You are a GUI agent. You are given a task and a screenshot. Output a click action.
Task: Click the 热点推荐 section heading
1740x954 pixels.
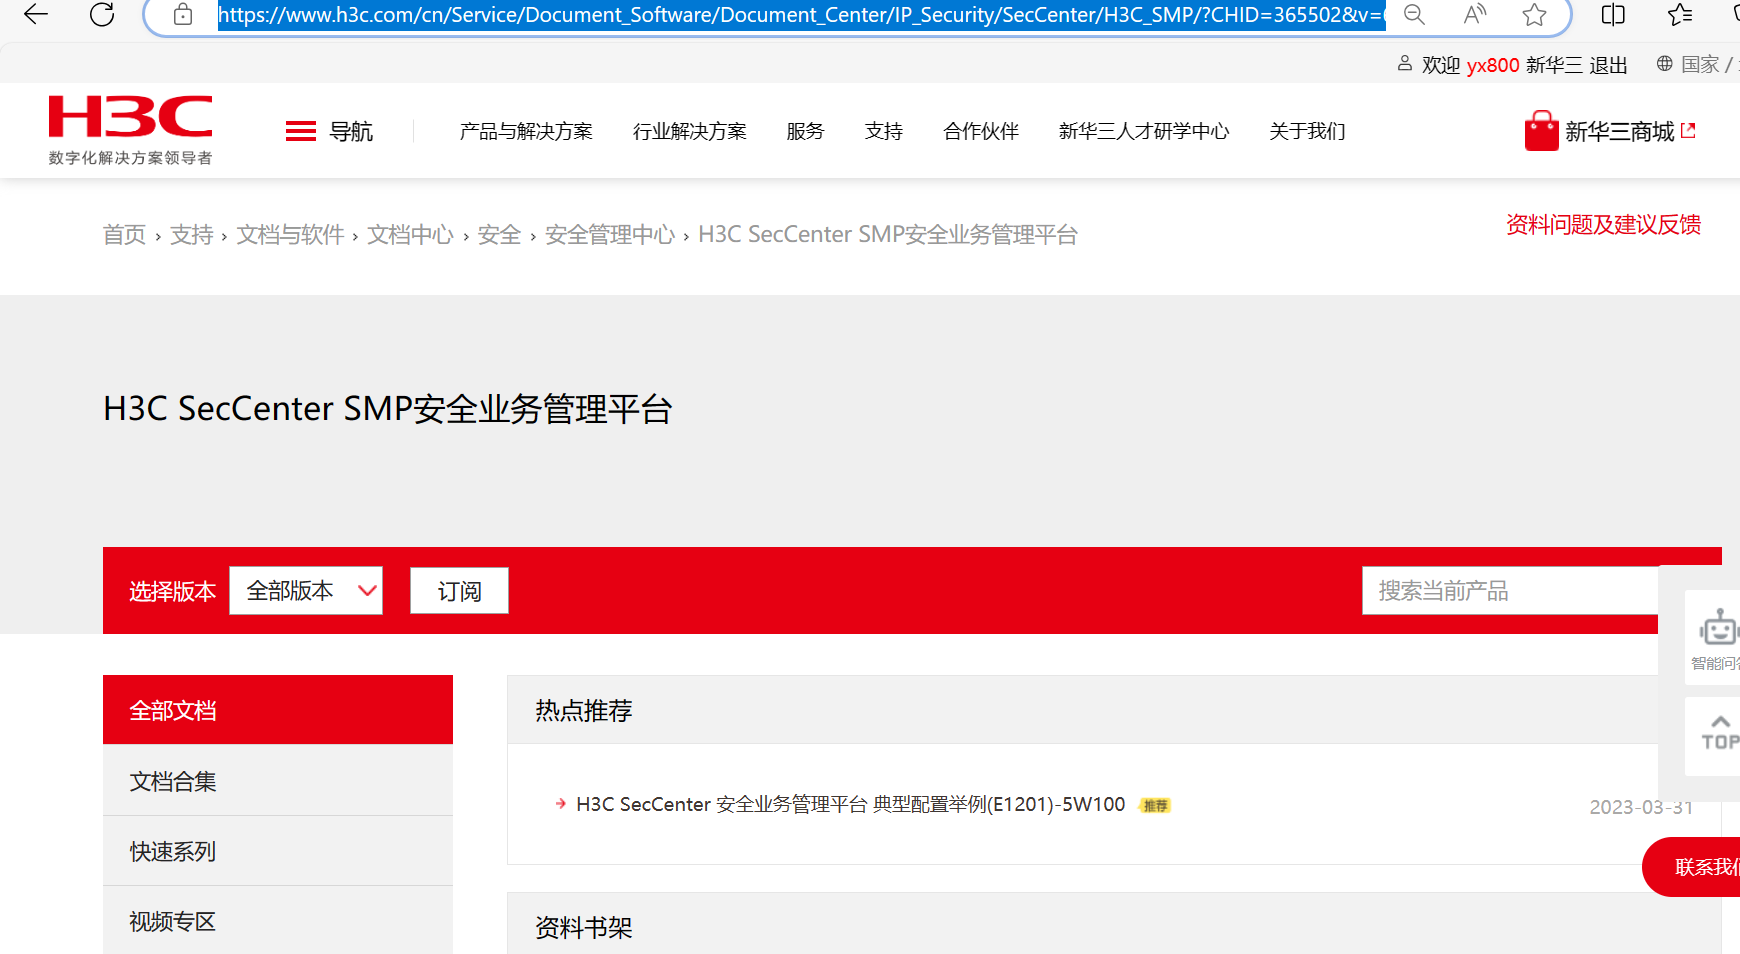click(x=584, y=710)
